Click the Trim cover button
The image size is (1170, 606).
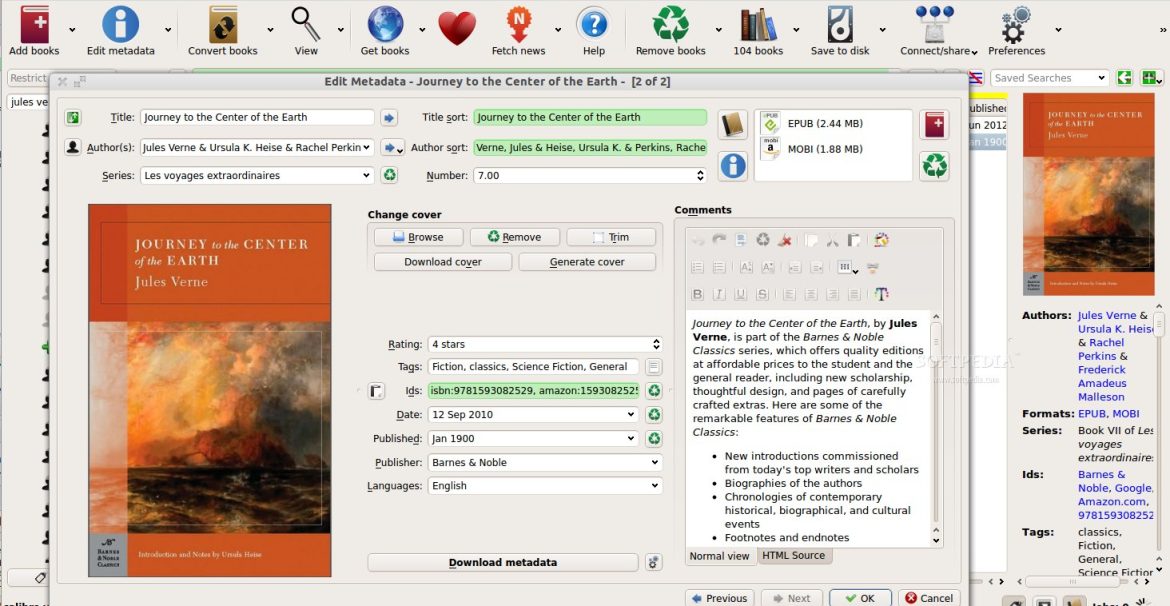tap(611, 237)
